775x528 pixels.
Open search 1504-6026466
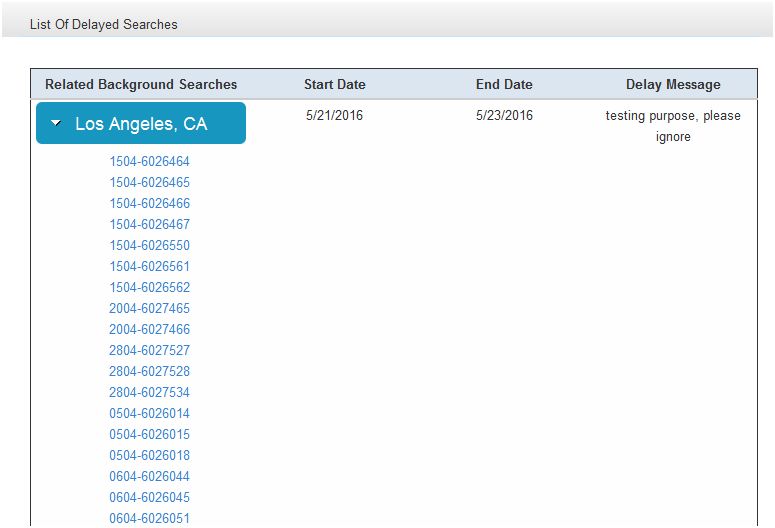[149, 203]
